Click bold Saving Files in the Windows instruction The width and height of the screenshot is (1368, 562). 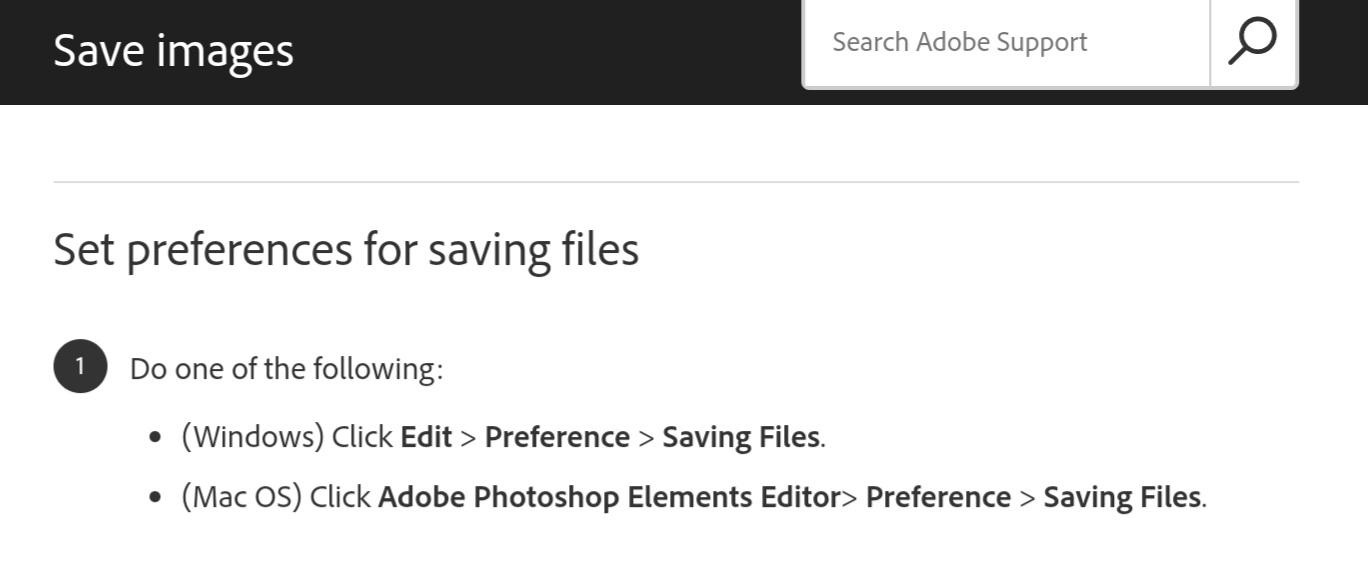[741, 437]
